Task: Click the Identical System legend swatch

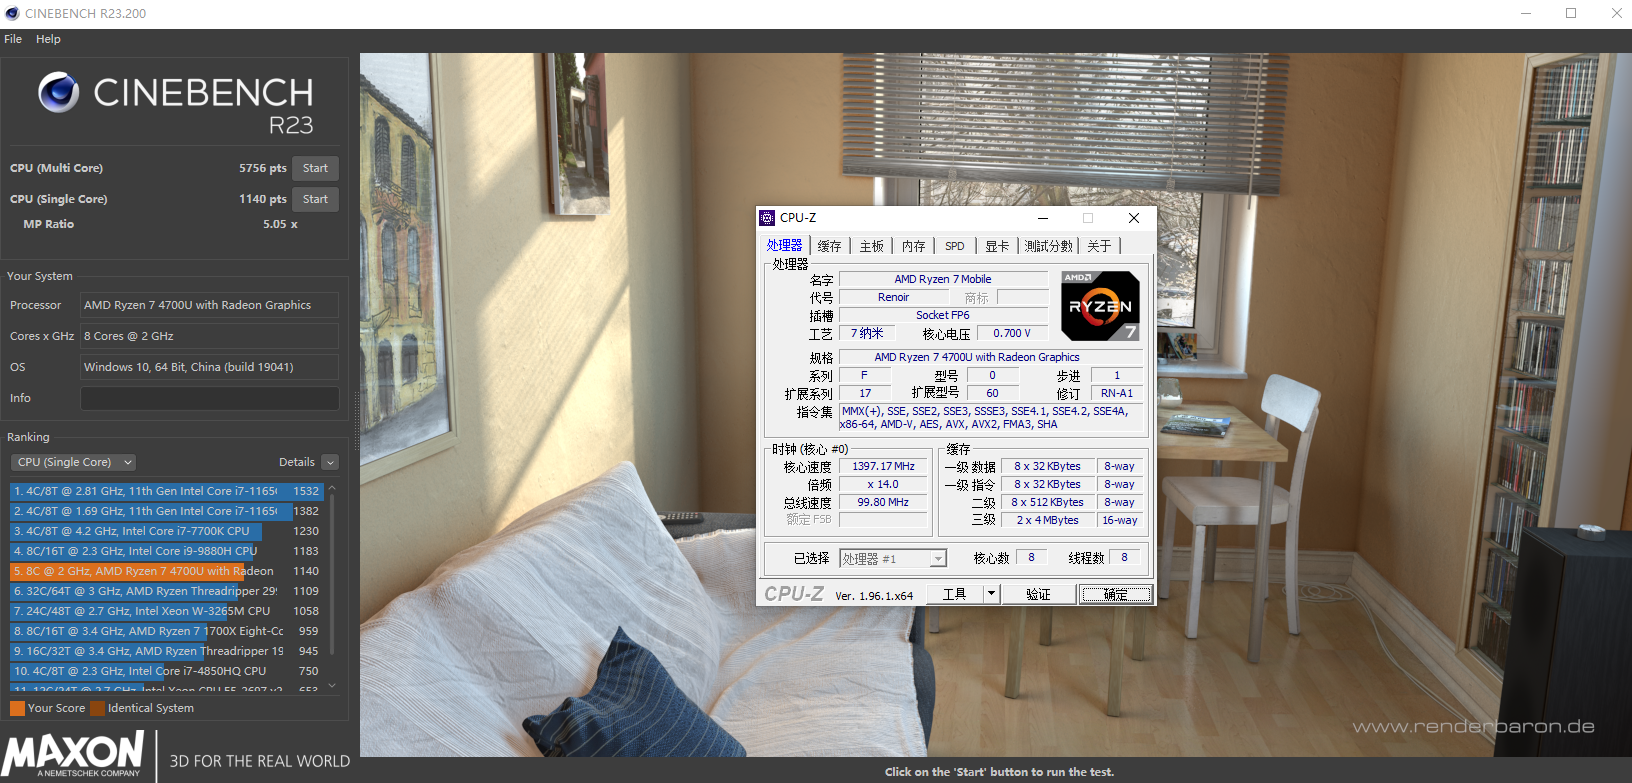Action: 97,708
